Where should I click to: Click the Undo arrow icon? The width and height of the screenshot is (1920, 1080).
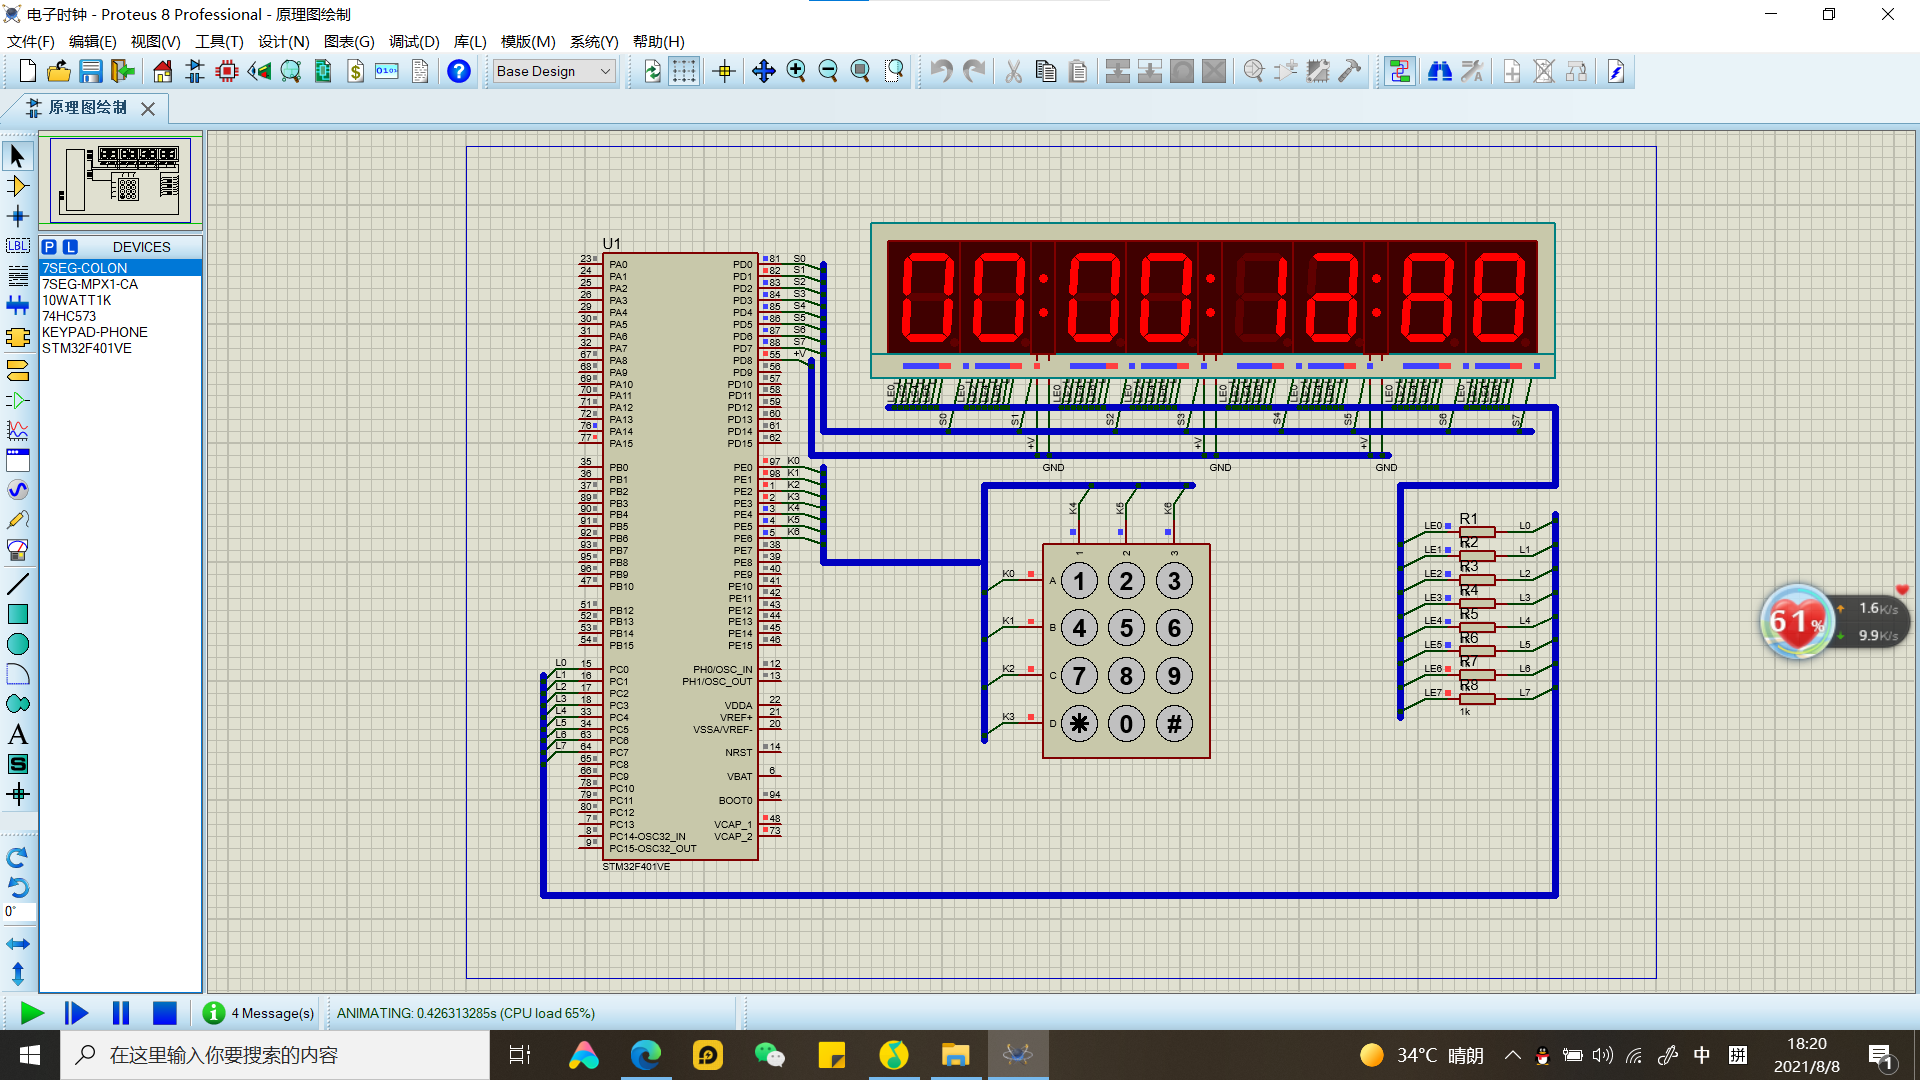pos(941,71)
